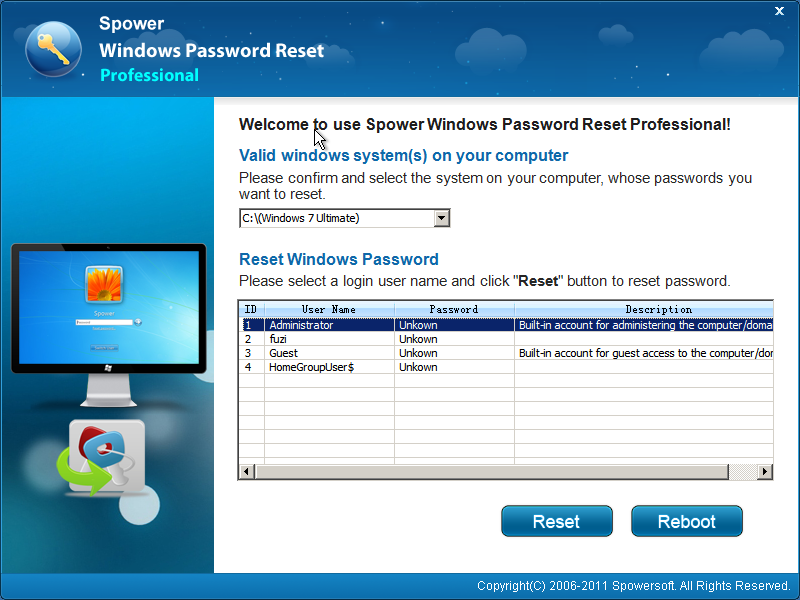Viewport: 800px width, 600px height.
Task: Click the golden key globe logo icon
Action: click(54, 49)
